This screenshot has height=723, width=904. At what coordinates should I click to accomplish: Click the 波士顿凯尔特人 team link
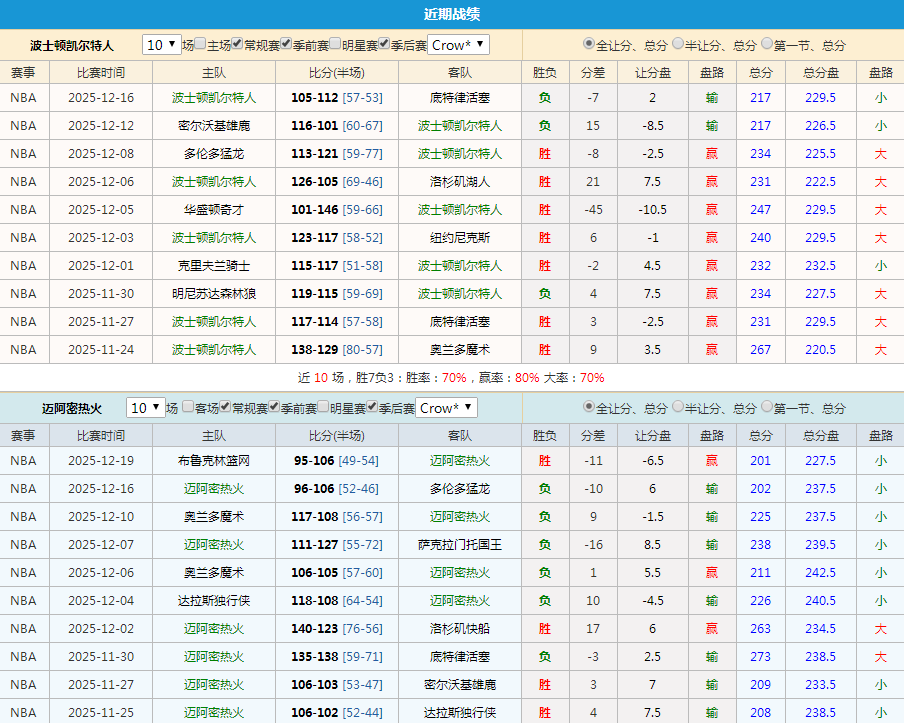click(x=213, y=95)
